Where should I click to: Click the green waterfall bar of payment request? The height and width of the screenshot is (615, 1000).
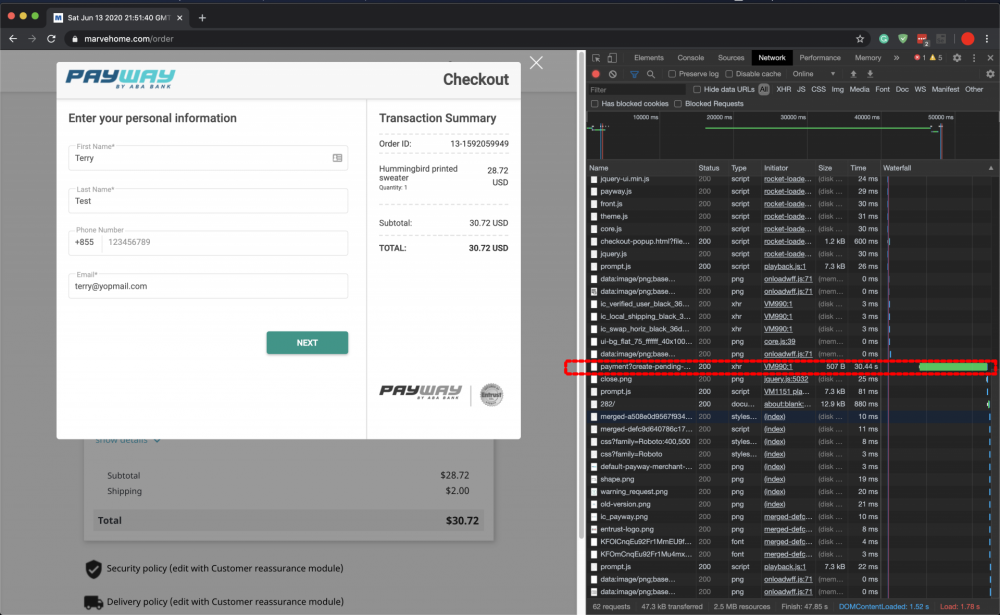click(953, 367)
